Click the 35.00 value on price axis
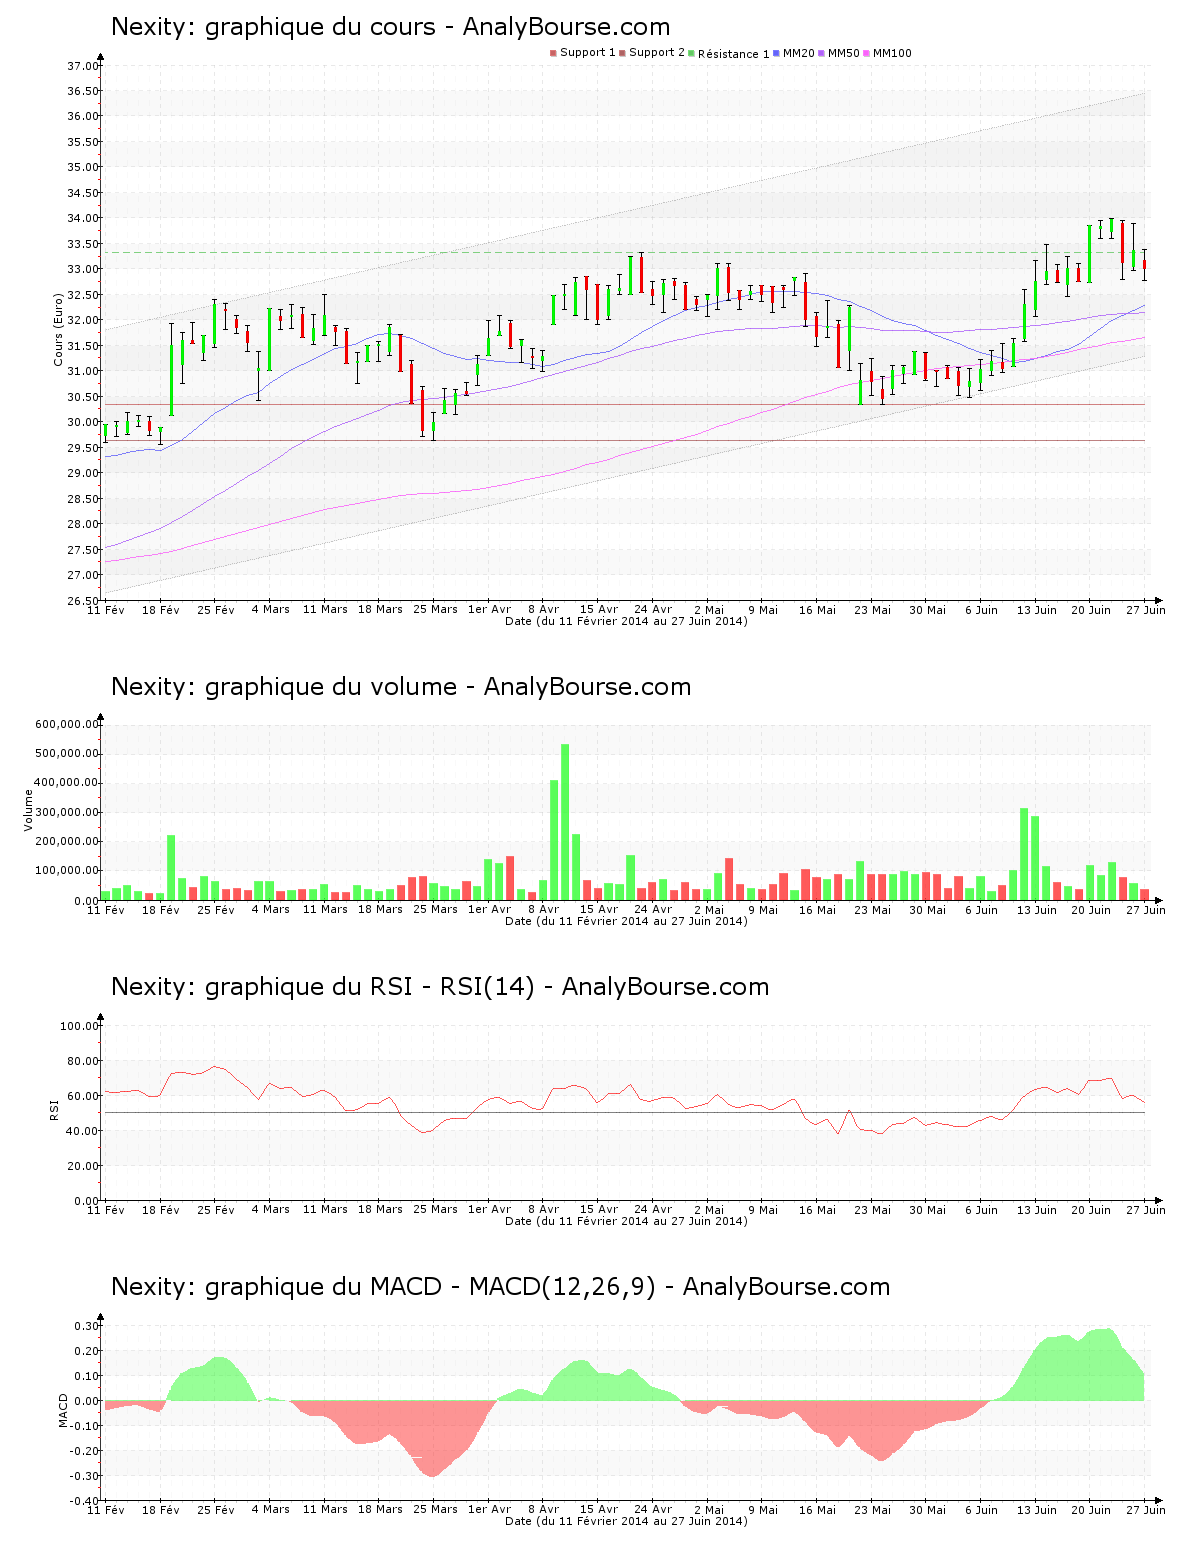The height and width of the screenshot is (1550, 1200). click(83, 168)
